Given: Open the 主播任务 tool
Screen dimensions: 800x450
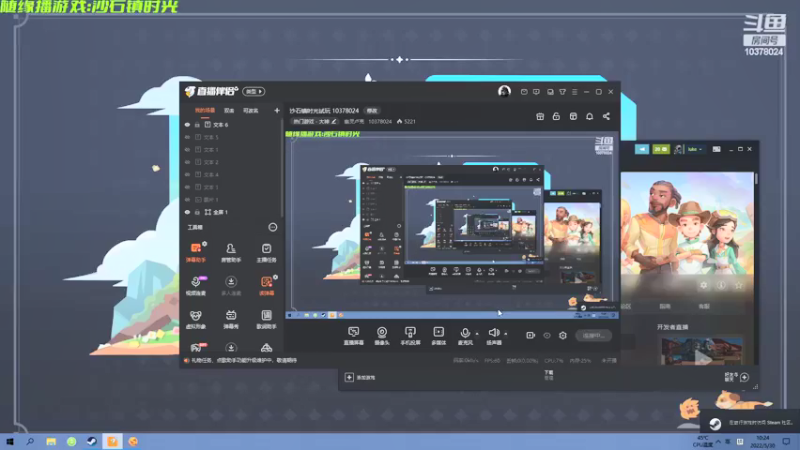Looking at the screenshot, I should [266, 252].
